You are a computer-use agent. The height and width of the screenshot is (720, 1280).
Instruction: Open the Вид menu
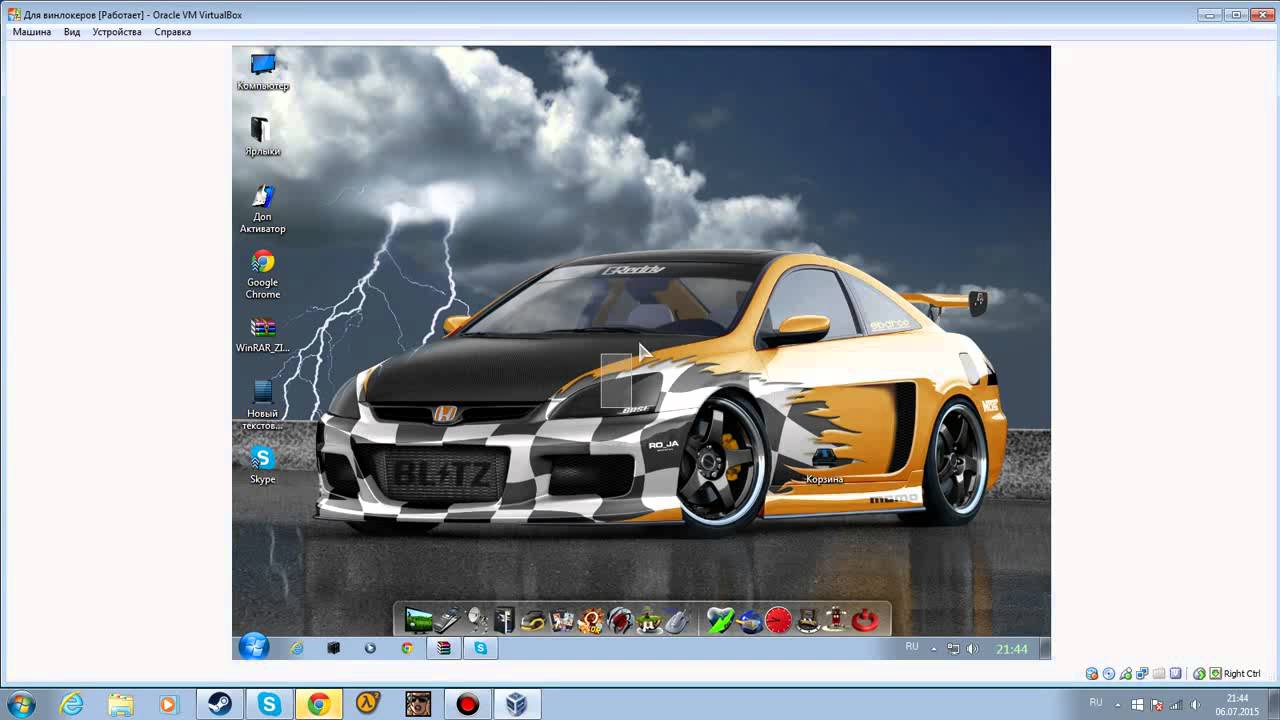tap(72, 32)
